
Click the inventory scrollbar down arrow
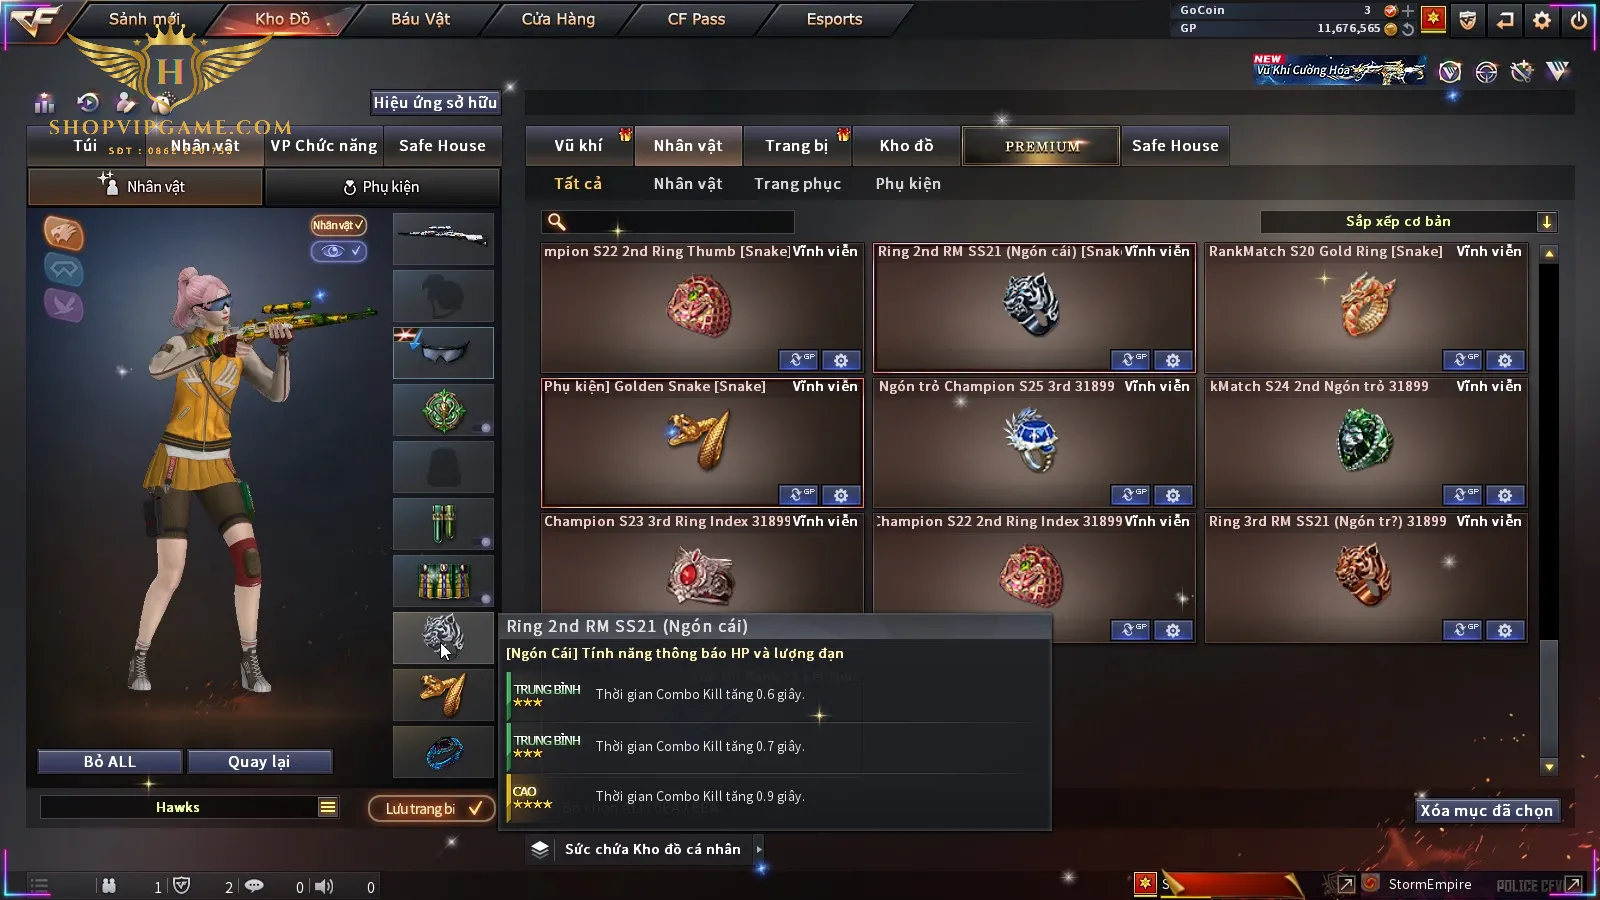click(x=1549, y=767)
